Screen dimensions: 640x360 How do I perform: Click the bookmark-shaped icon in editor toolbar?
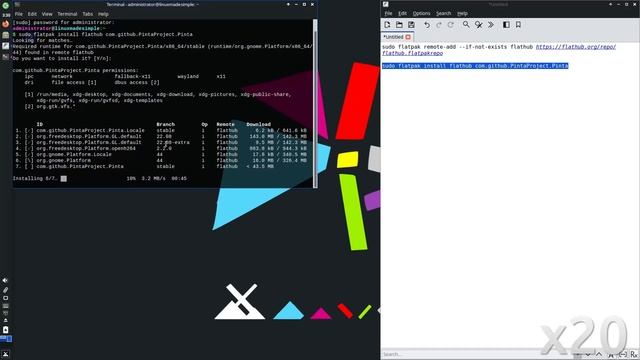click(x=518, y=25)
